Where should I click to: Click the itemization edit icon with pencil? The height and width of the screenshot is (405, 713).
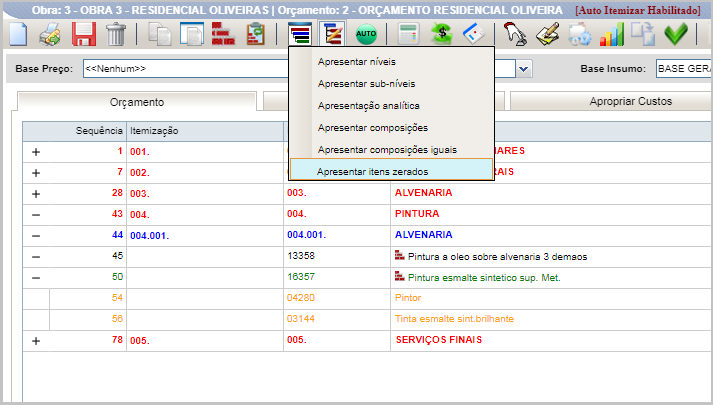332,34
